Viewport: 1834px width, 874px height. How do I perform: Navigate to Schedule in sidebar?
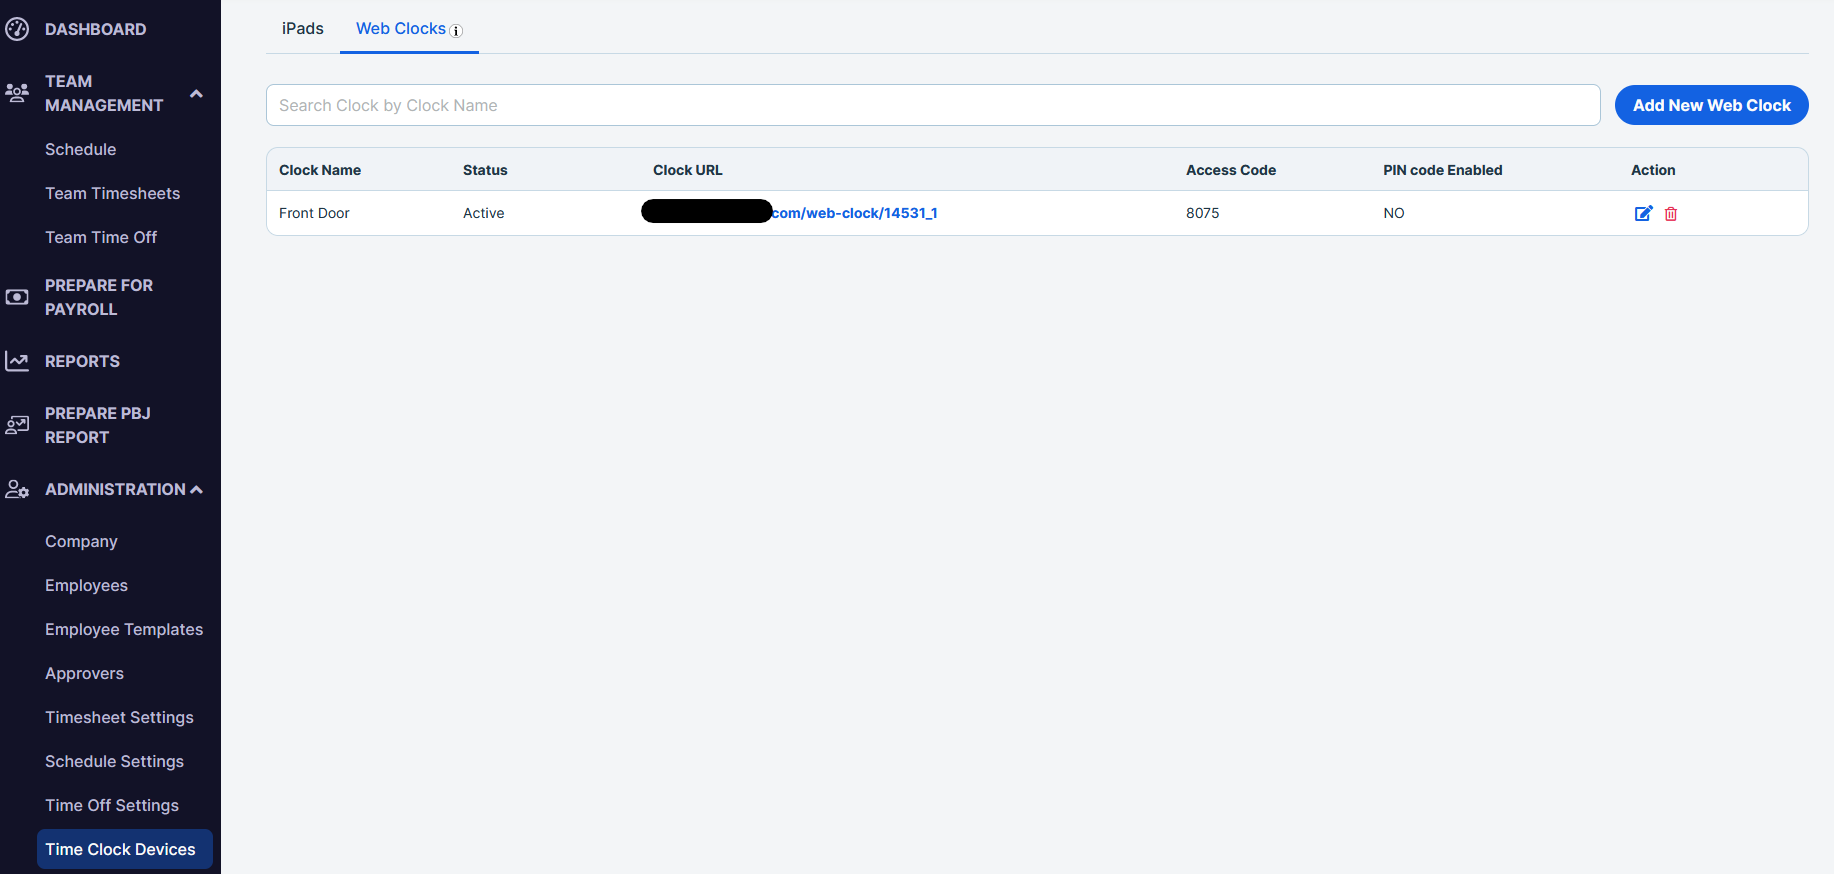[x=80, y=149]
